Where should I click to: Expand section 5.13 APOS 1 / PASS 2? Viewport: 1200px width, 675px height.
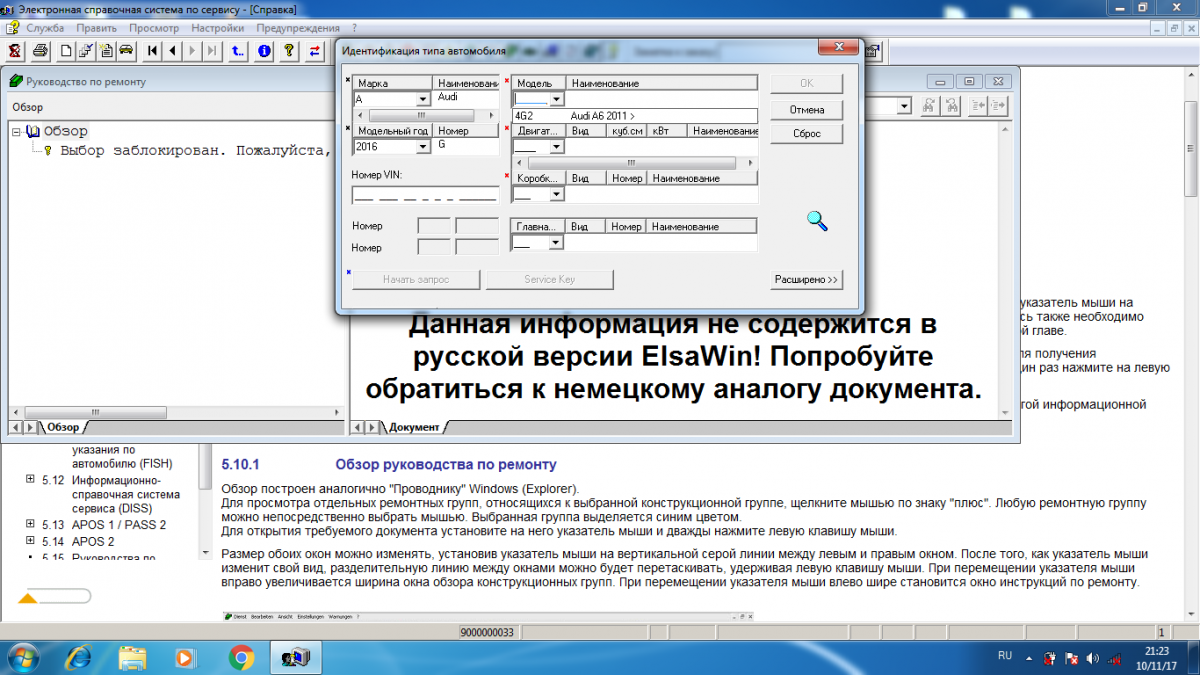(x=31, y=524)
